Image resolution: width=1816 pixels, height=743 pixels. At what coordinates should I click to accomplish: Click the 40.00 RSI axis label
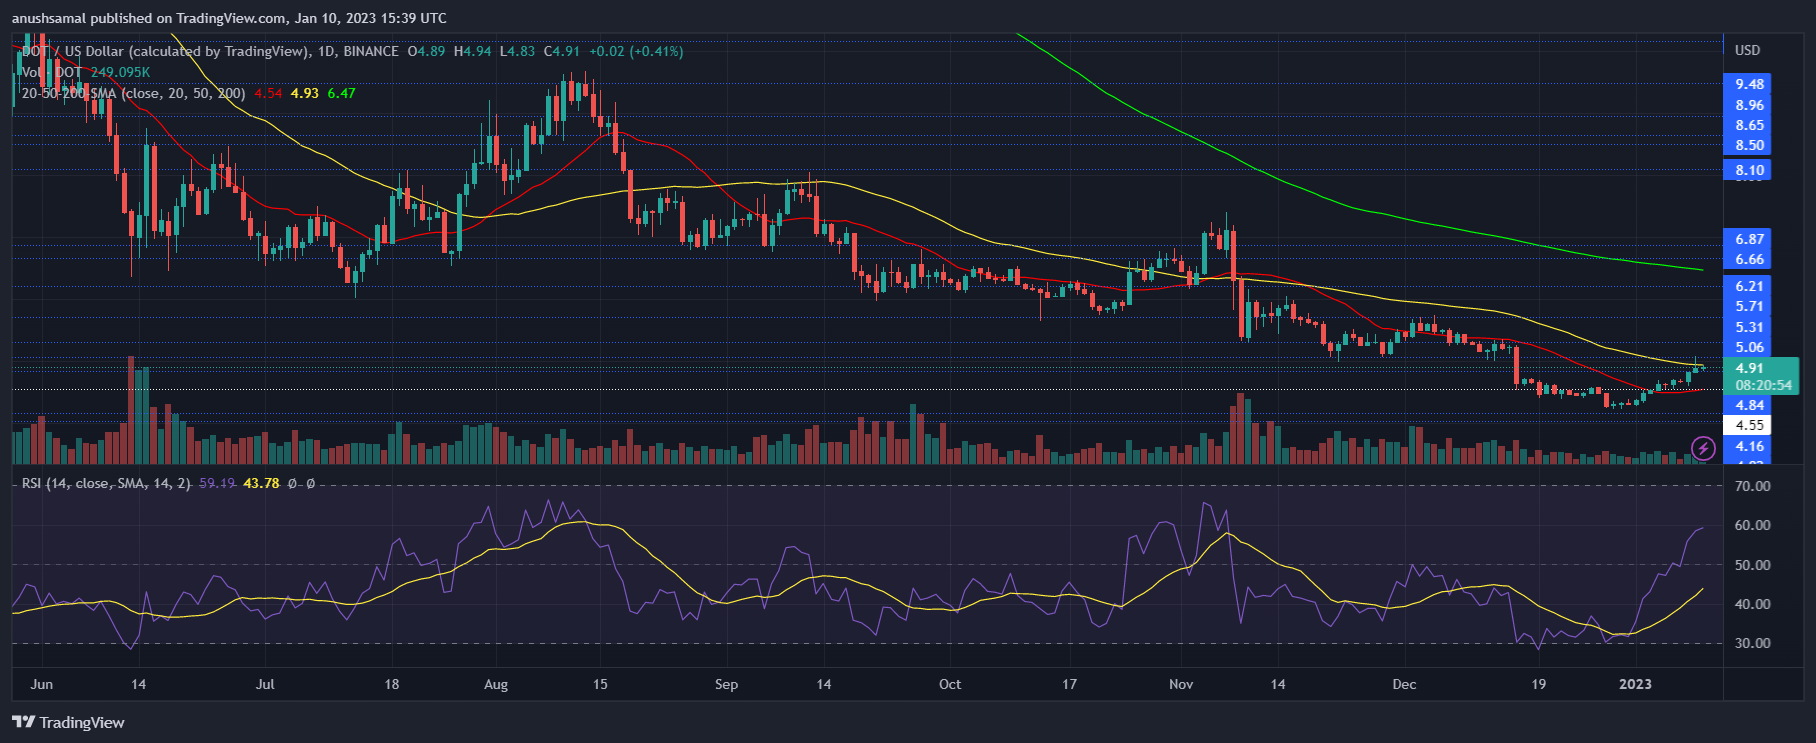(x=1752, y=604)
